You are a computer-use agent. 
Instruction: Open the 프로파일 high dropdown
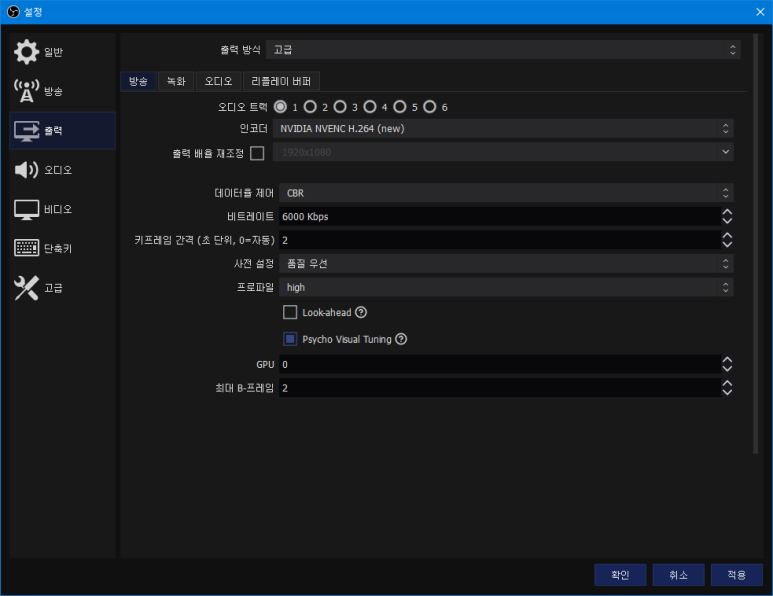506,287
